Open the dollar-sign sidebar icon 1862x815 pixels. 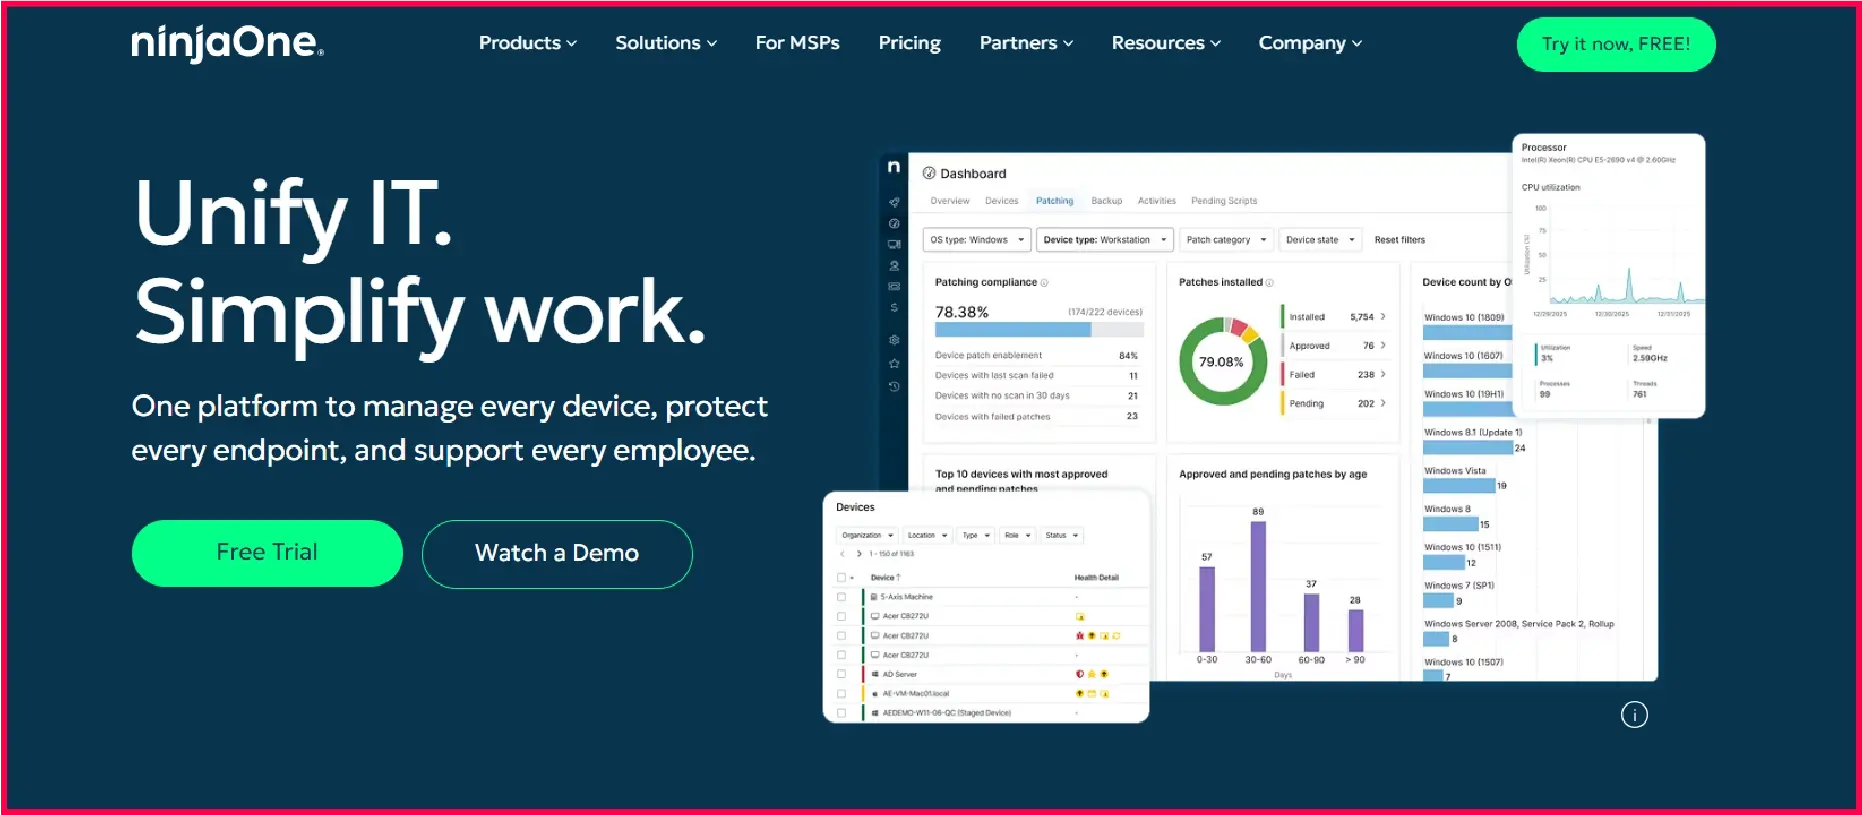point(894,308)
